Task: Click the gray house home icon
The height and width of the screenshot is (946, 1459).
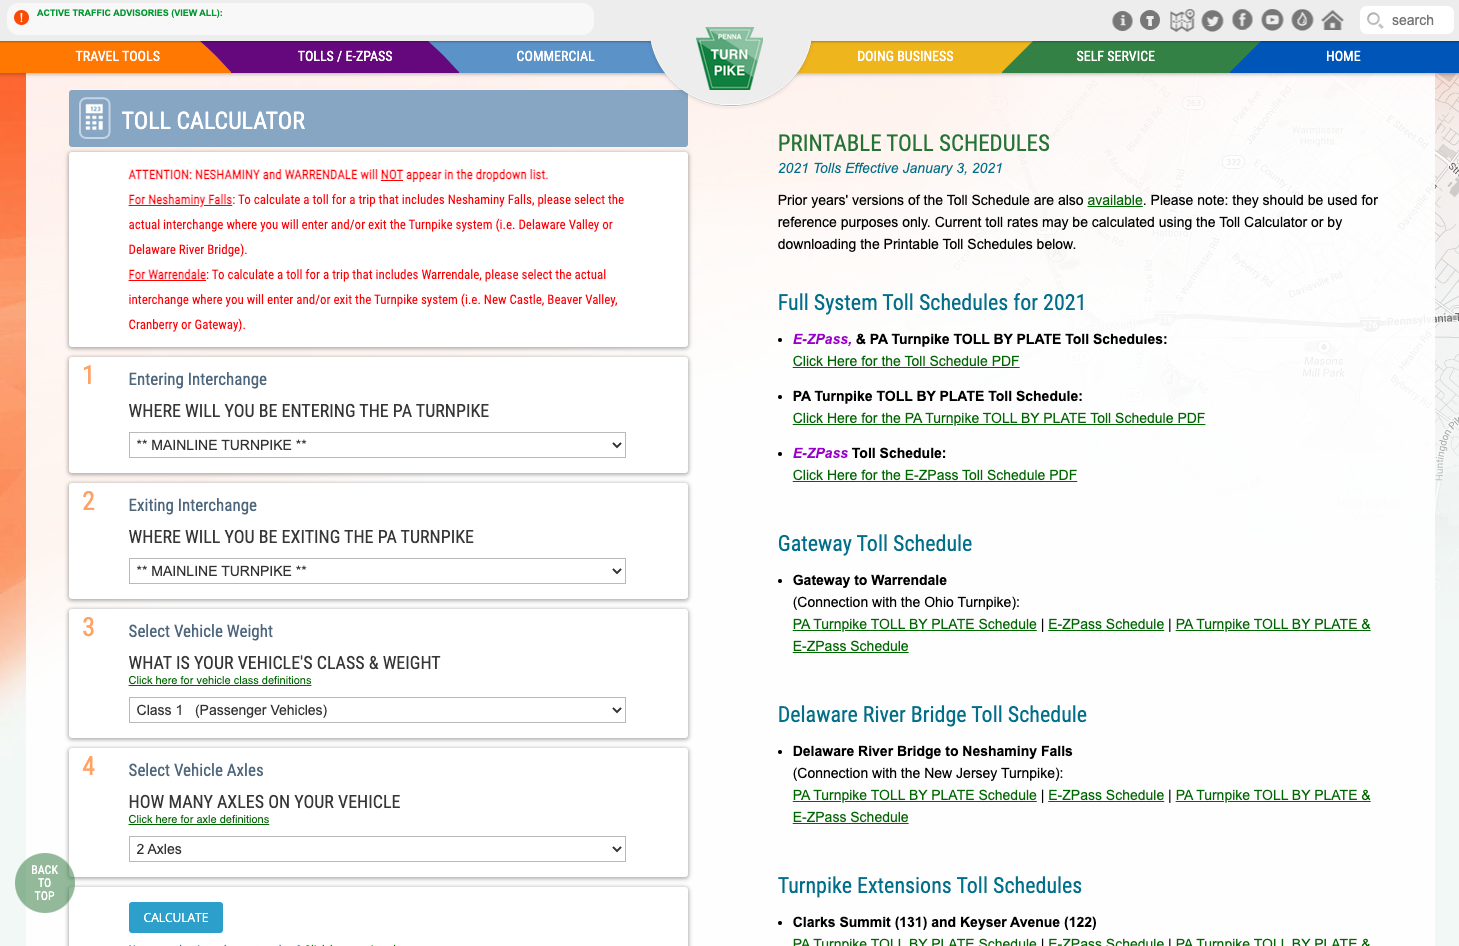Action: pos(1332,20)
